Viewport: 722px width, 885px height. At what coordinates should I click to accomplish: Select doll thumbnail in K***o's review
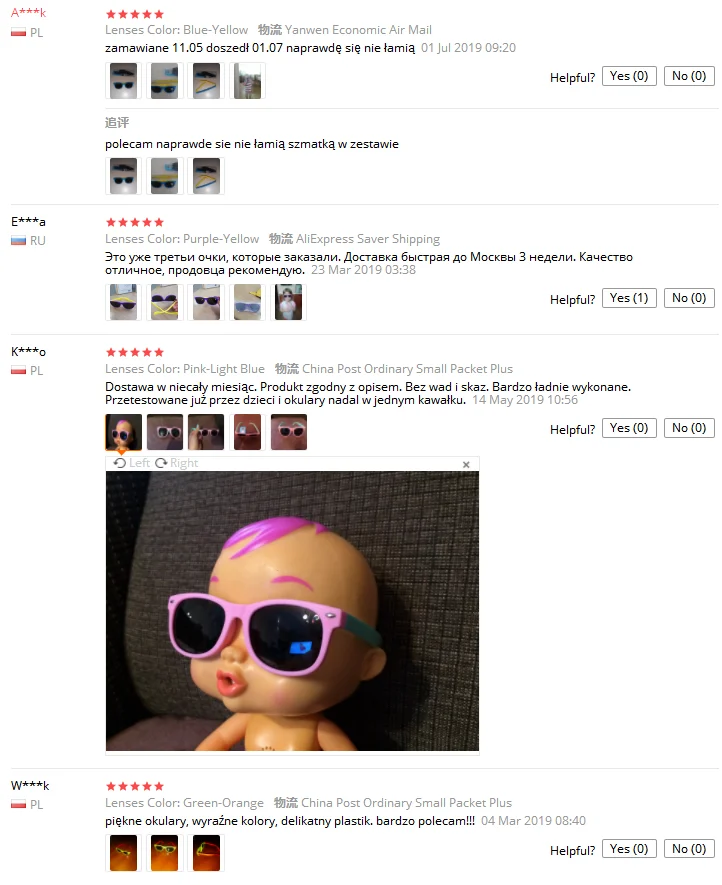(x=124, y=432)
